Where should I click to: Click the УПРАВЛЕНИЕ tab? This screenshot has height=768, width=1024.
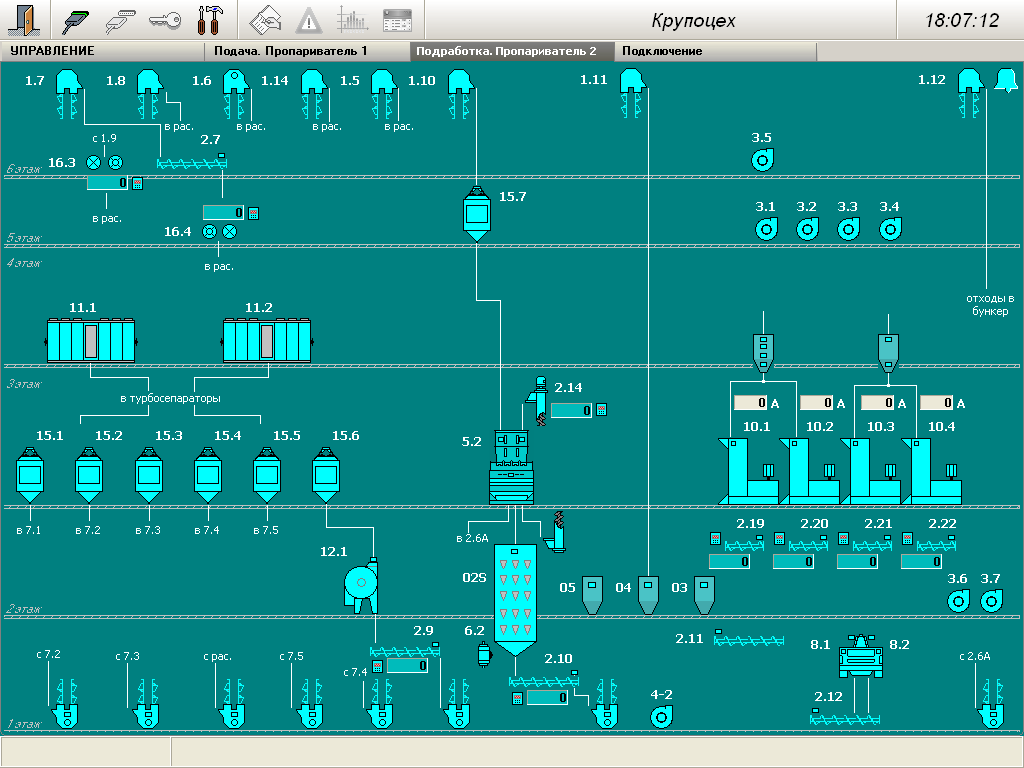(x=52, y=51)
